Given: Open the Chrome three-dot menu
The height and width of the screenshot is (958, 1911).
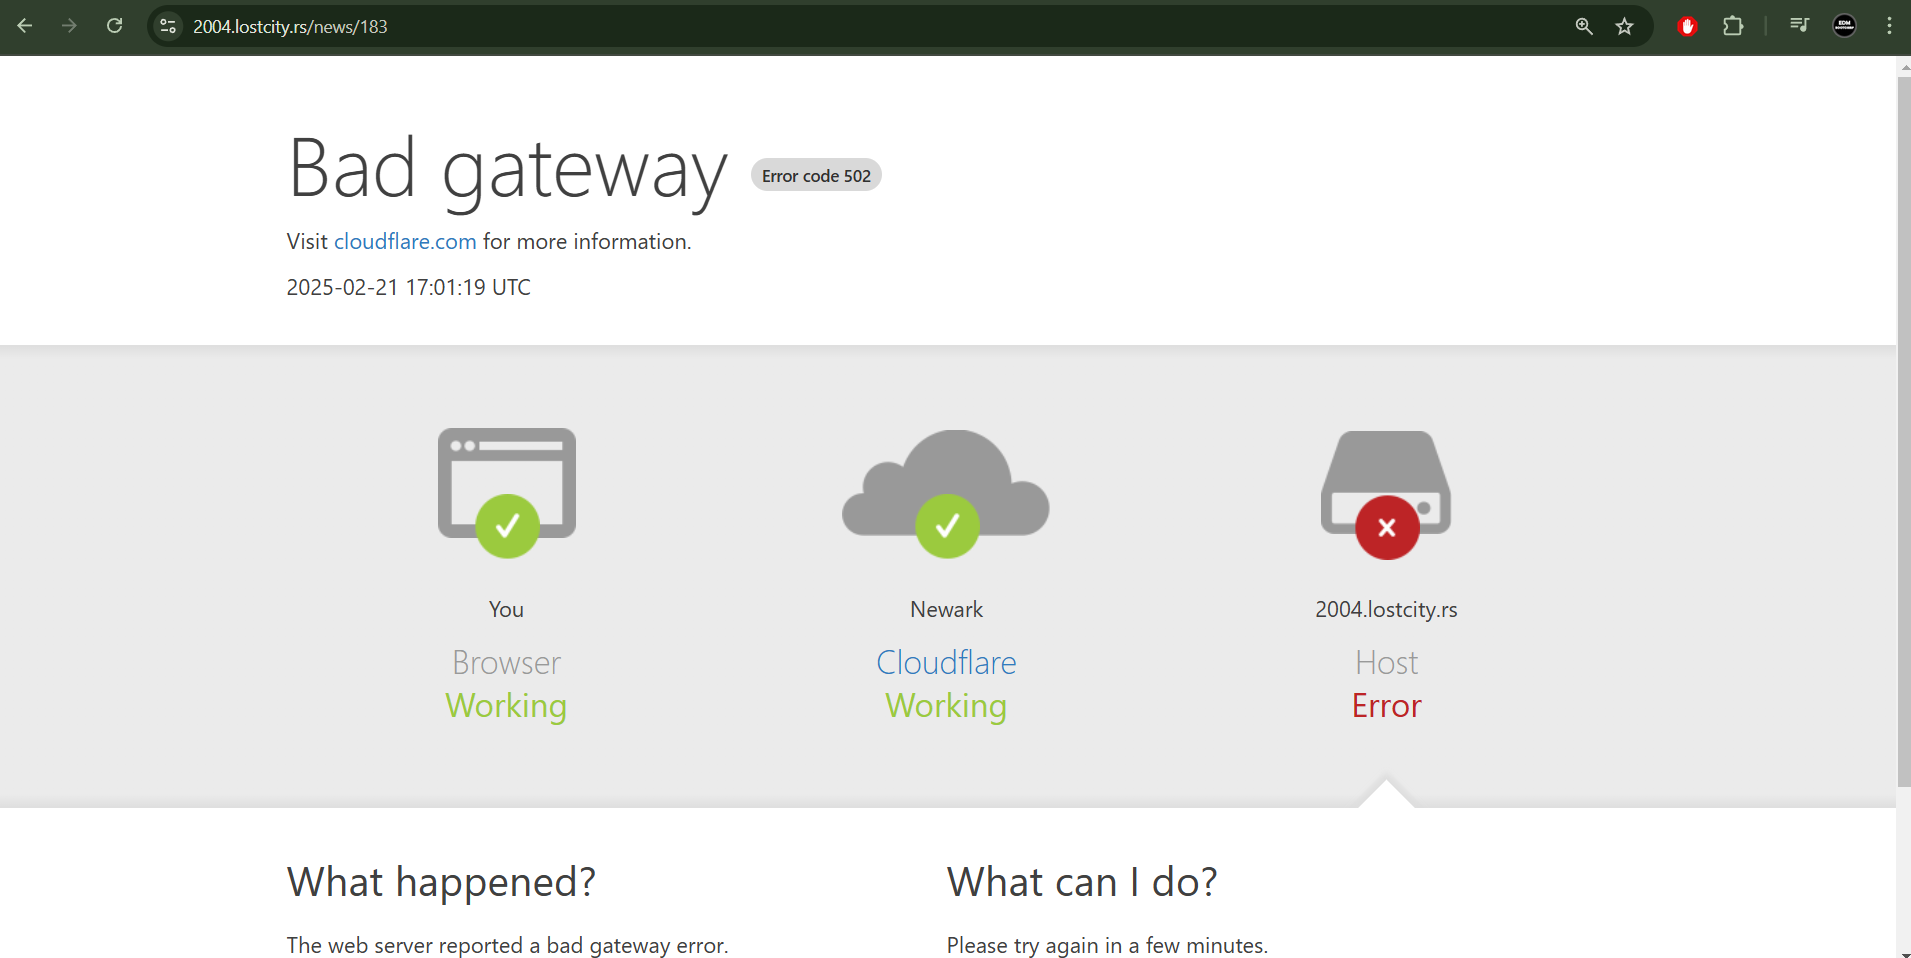Looking at the screenshot, I should click(x=1889, y=26).
